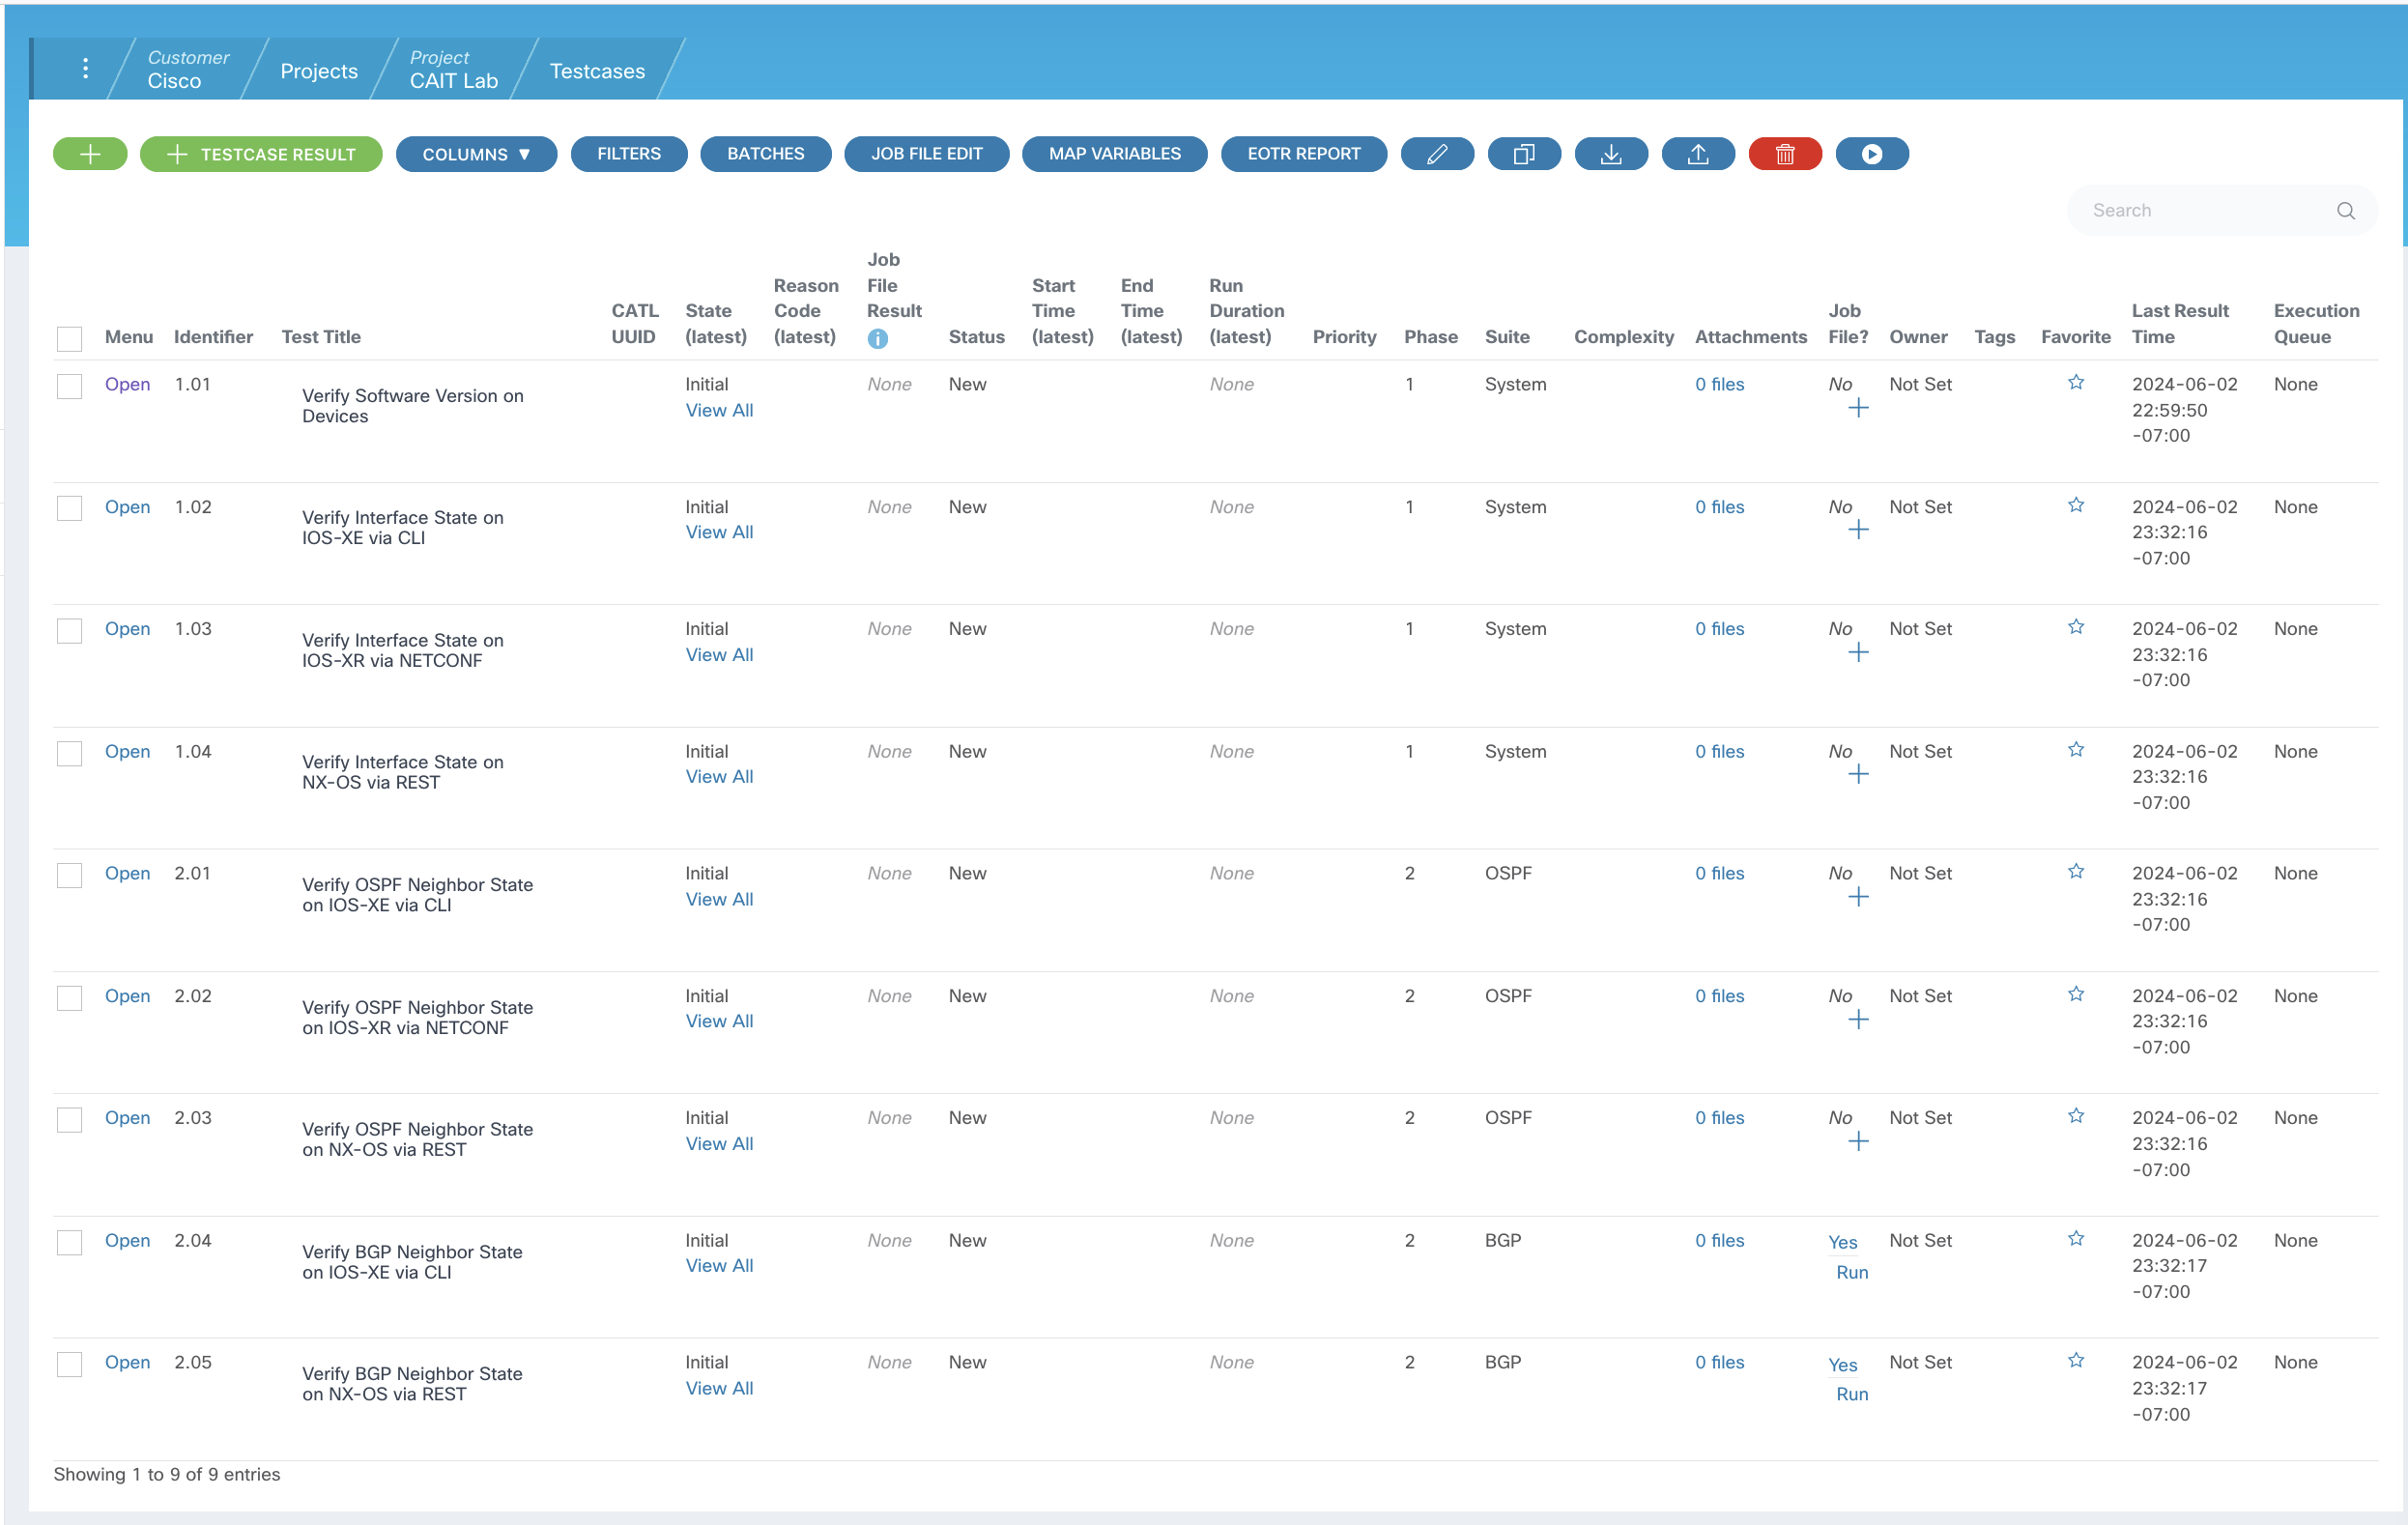
Task: Favorite testcase 1.01 with the star
Action: pyautogui.click(x=2075, y=383)
